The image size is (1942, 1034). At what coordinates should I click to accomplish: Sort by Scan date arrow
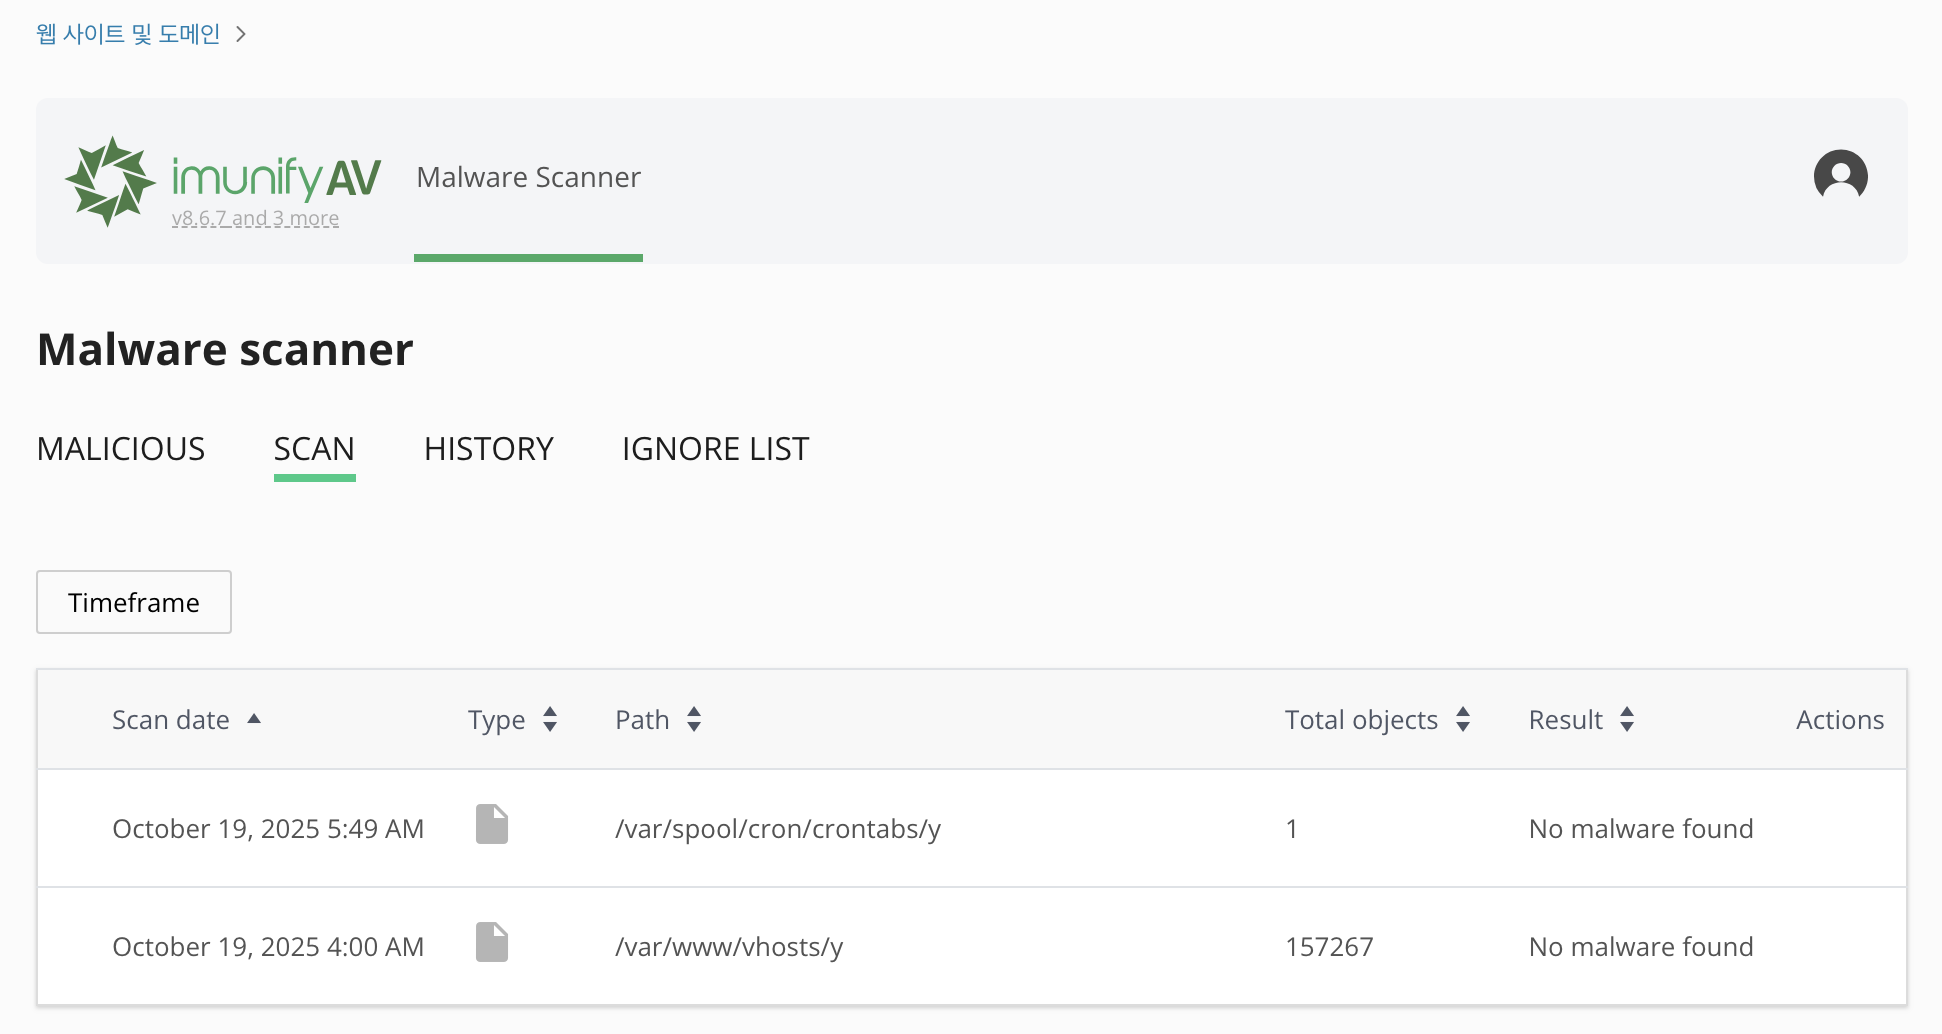click(254, 719)
